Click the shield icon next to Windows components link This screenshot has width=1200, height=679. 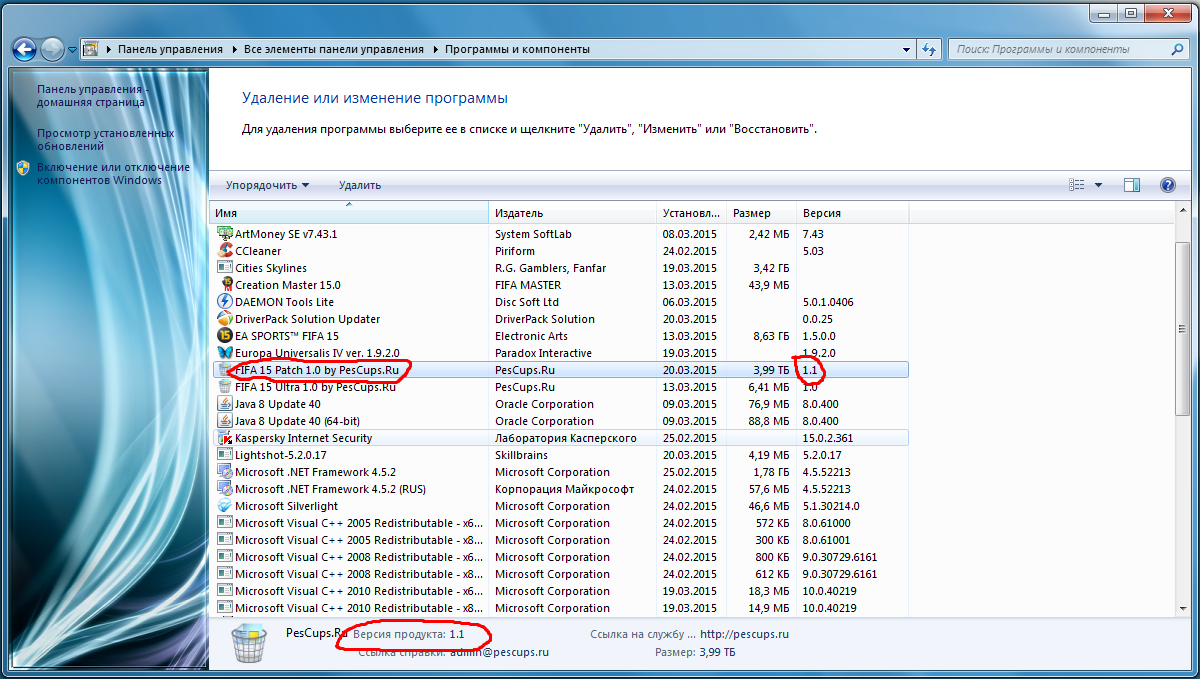(24, 168)
